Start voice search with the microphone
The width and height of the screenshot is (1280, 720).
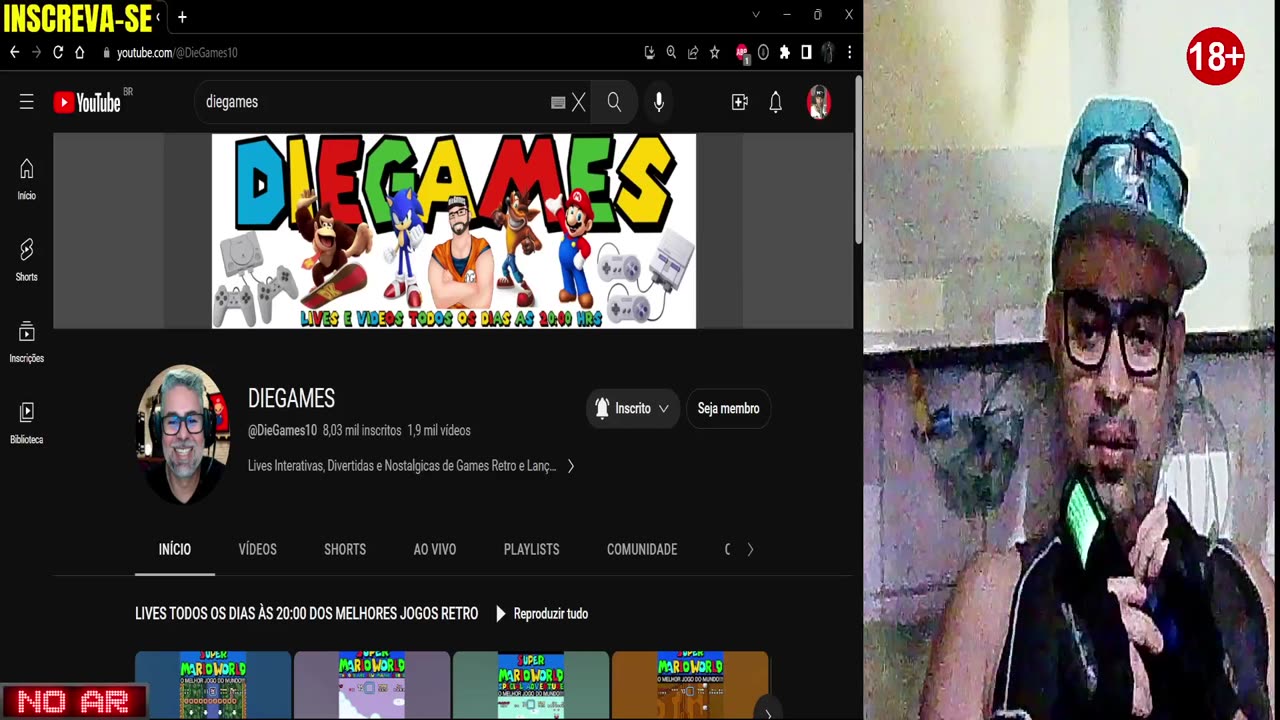(x=658, y=102)
